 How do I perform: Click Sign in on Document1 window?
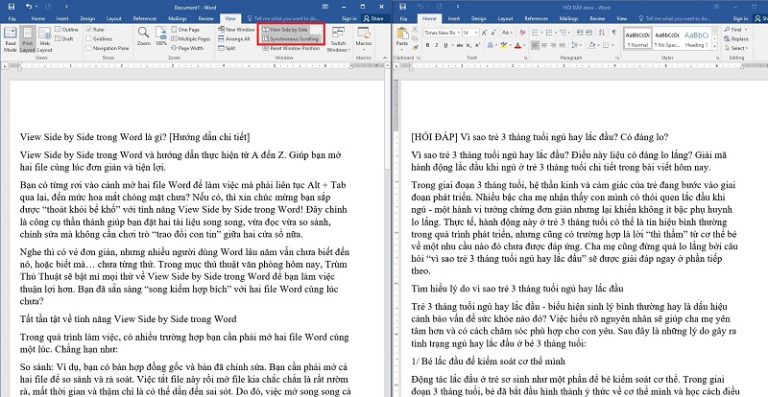coord(349,19)
